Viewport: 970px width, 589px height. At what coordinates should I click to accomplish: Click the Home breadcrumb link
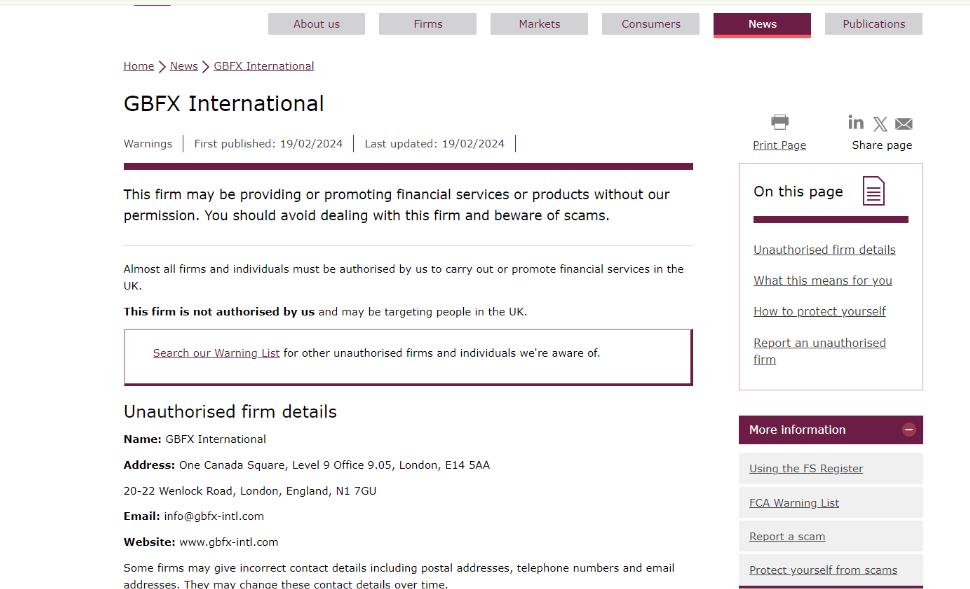139,66
